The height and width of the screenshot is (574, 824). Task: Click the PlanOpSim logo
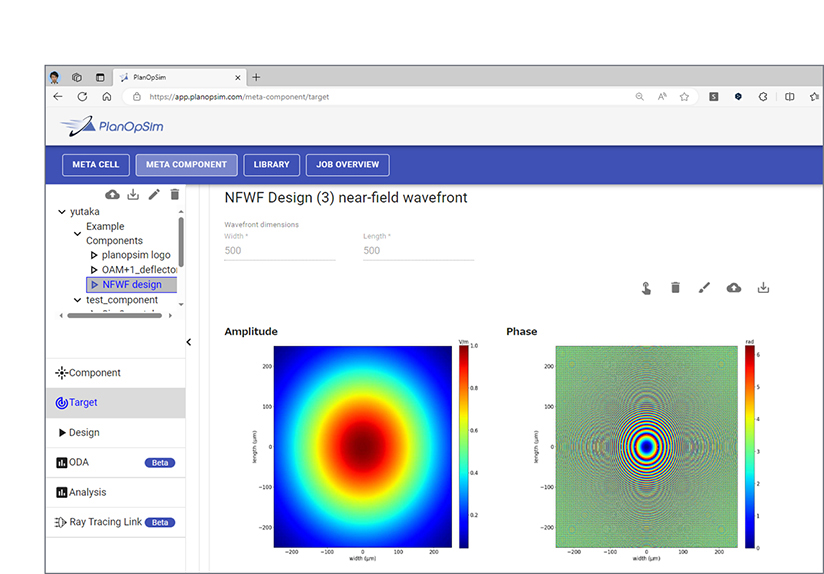(112, 126)
